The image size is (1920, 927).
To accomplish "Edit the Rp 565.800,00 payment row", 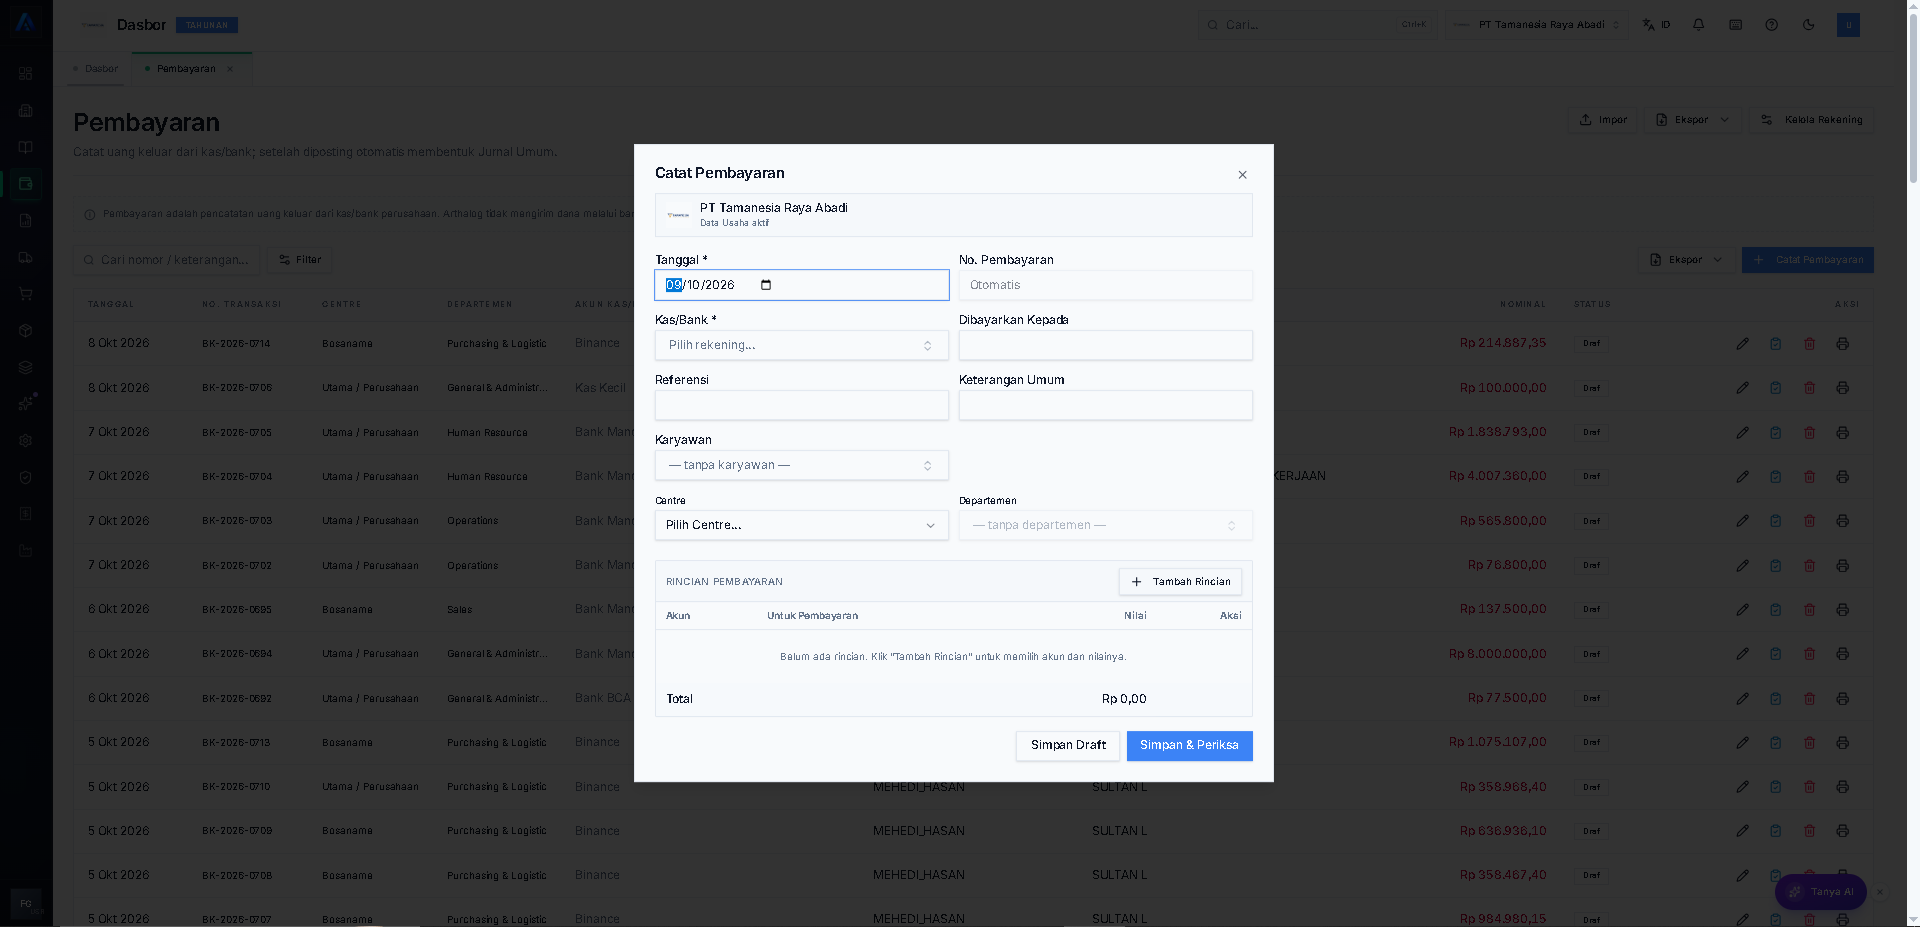I will (1742, 521).
